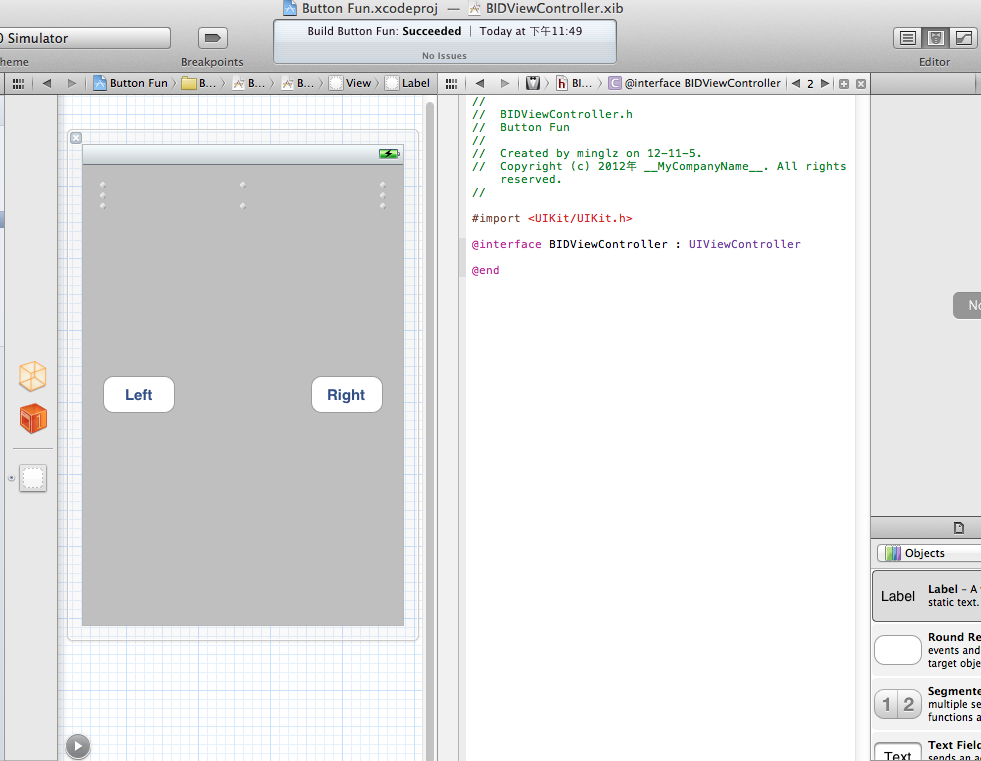This screenshot has width=981, height=761.
Task: Click Button Fun project in jump bar
Action: pyautogui.click(x=131, y=83)
